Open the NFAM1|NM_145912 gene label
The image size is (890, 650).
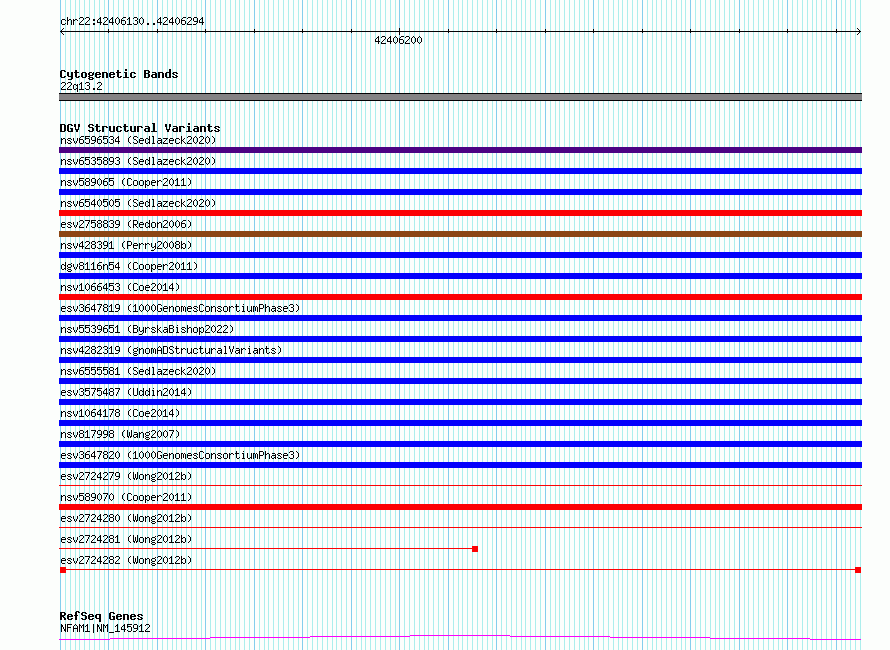coord(105,628)
